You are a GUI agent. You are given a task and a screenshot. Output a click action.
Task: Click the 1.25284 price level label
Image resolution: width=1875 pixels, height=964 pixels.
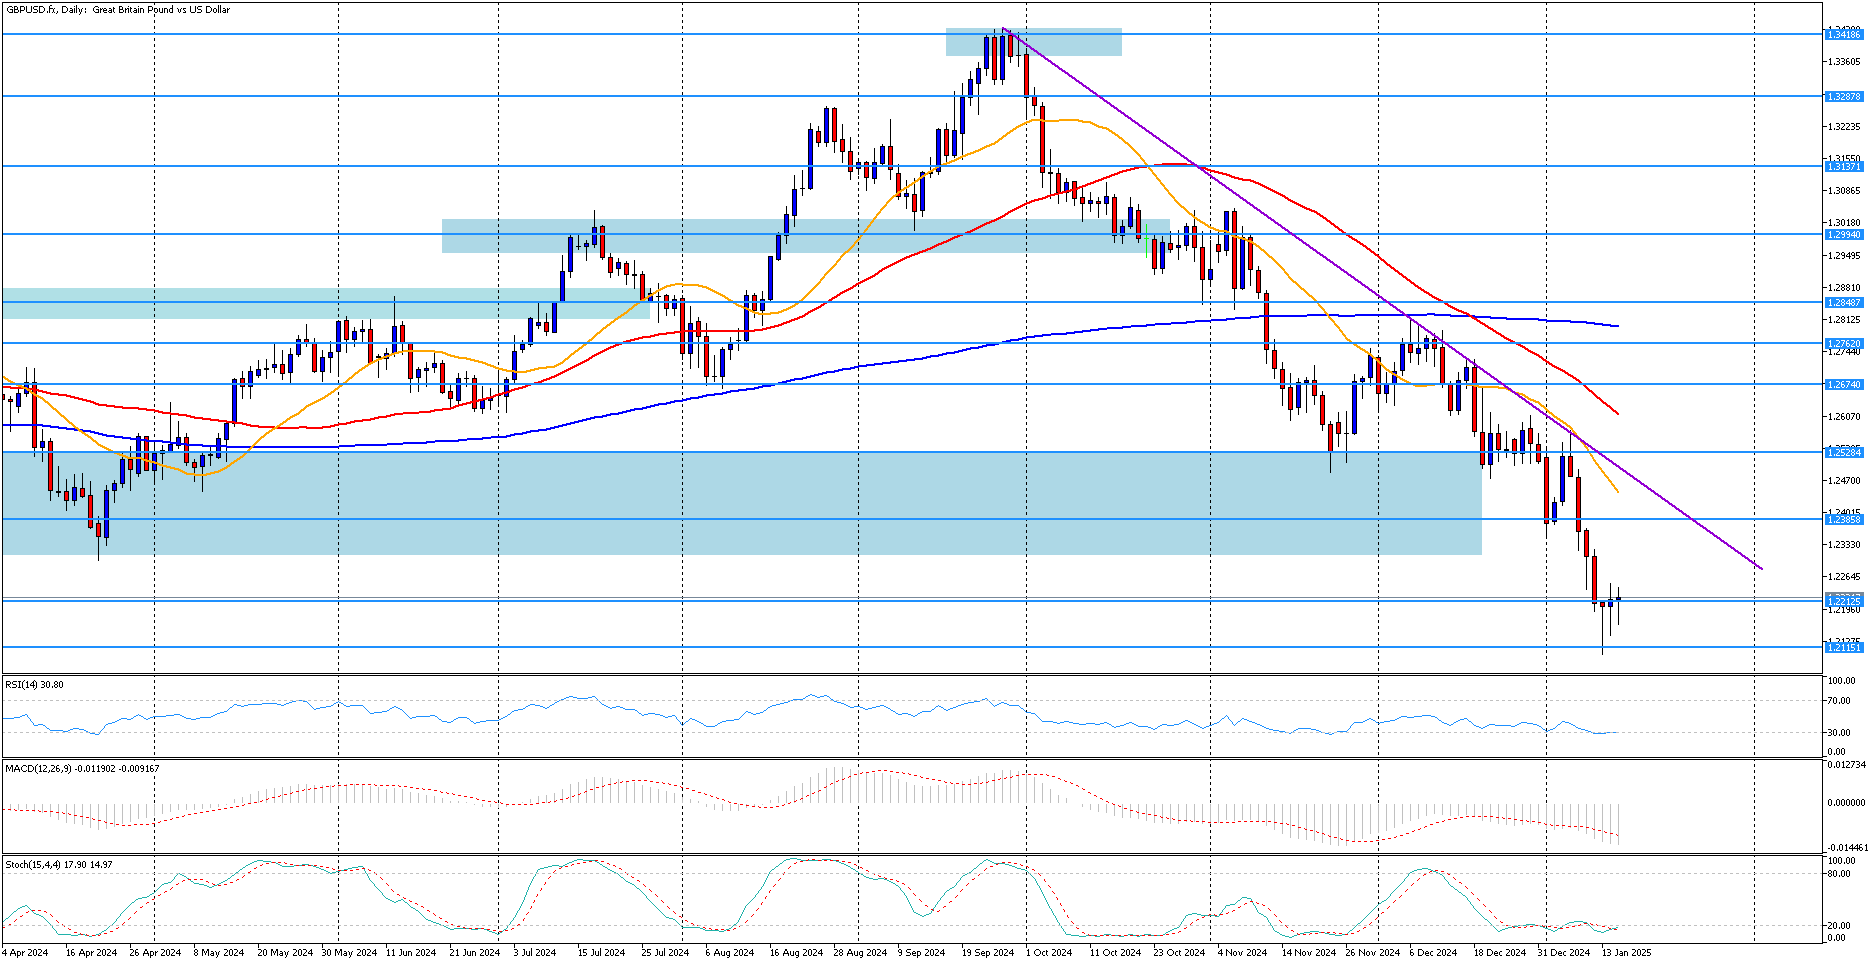1843,453
